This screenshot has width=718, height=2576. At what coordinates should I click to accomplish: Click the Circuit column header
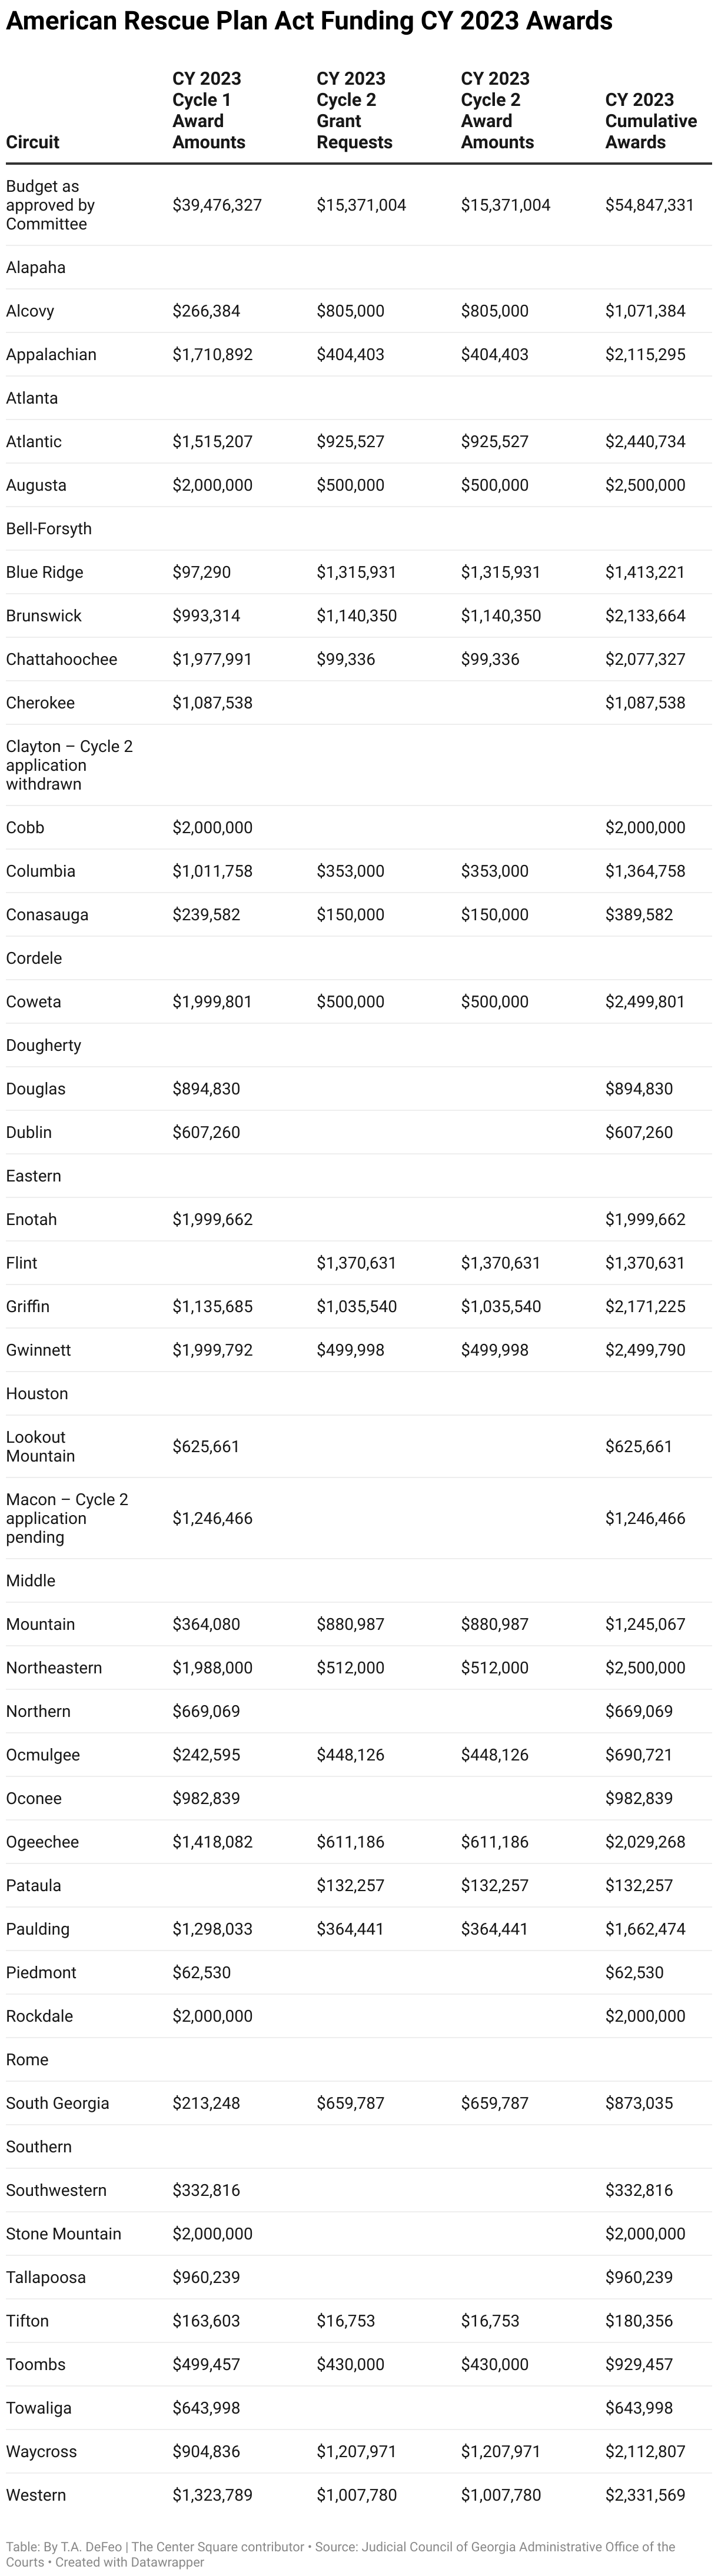(x=33, y=142)
